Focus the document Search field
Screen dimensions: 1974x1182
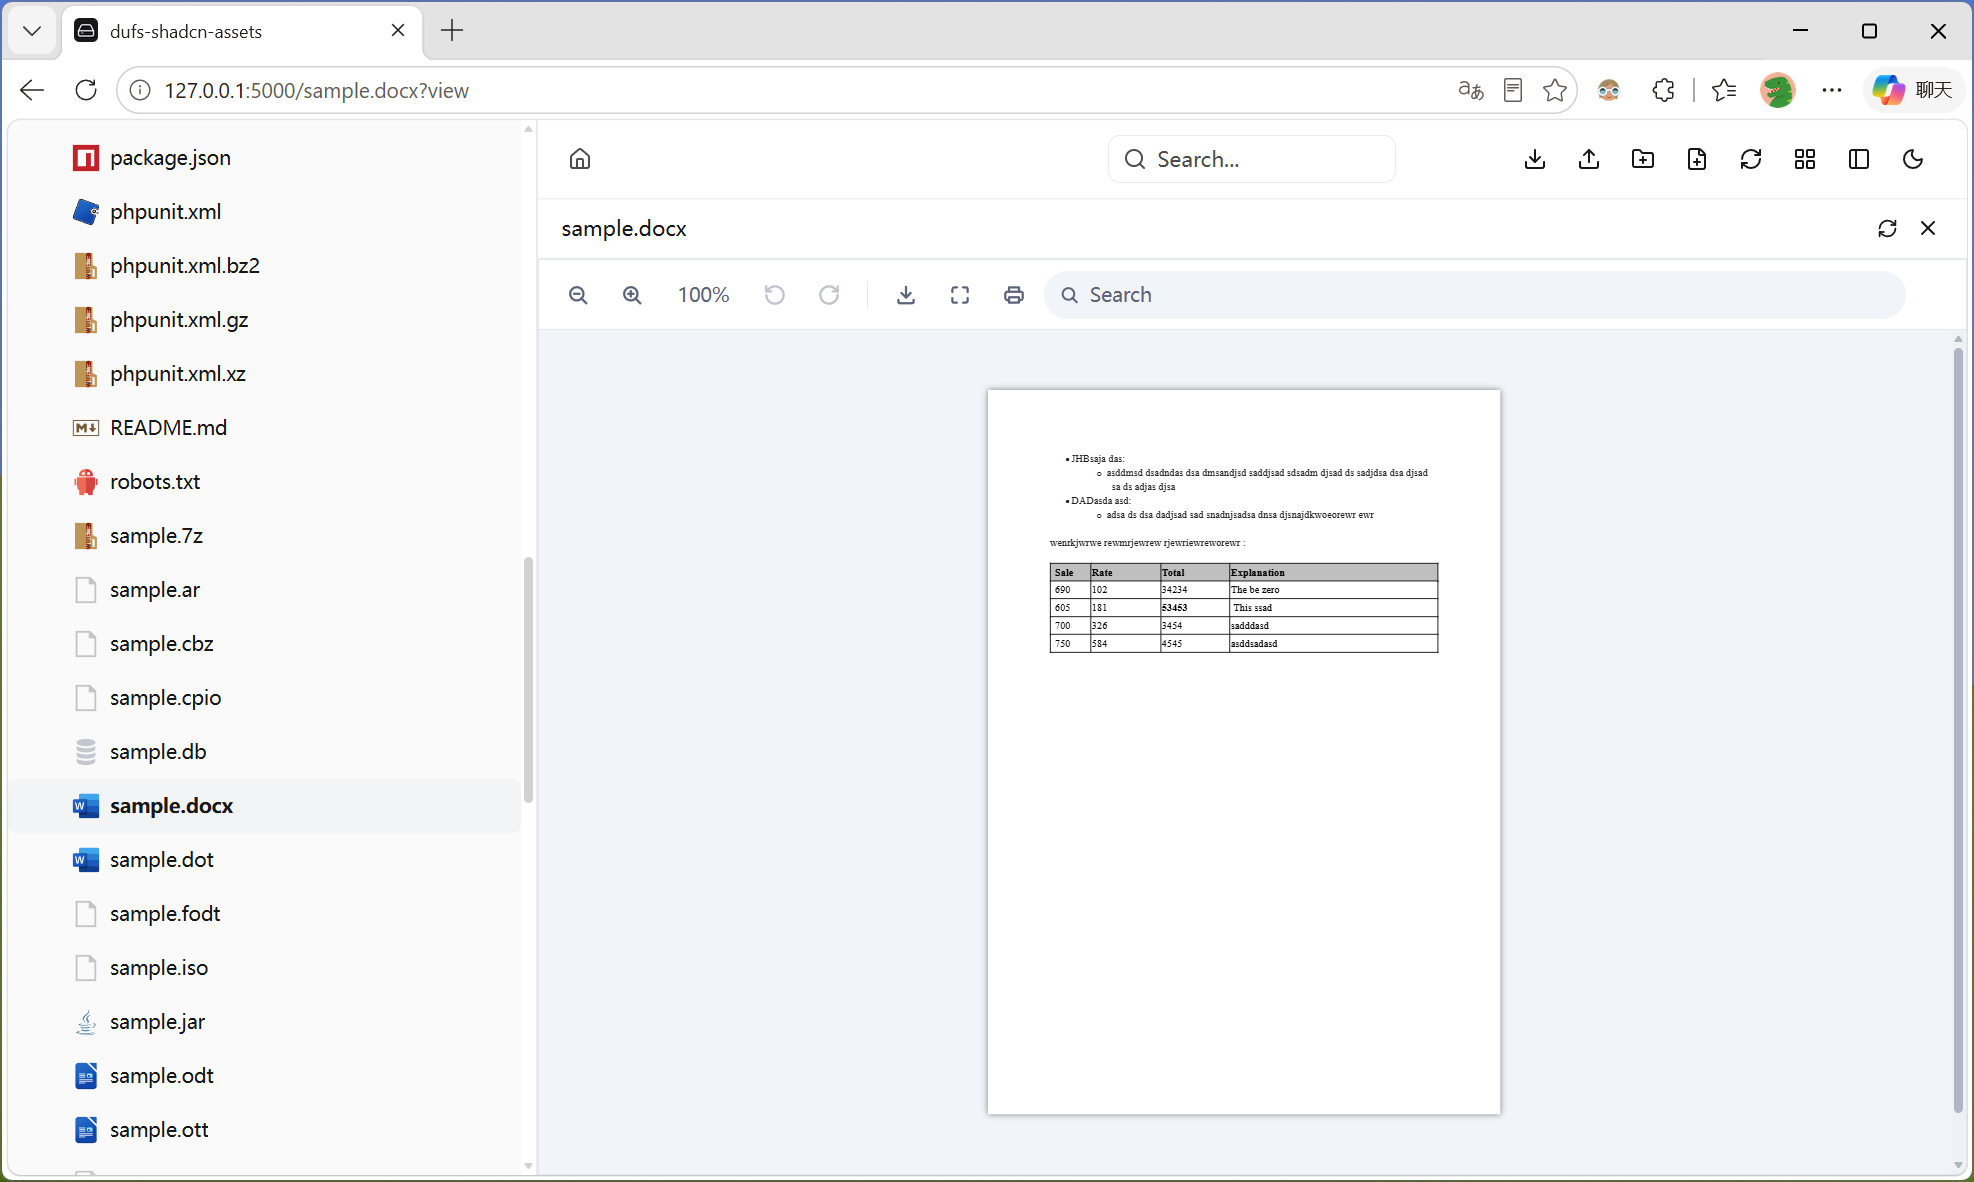[x=1475, y=295]
